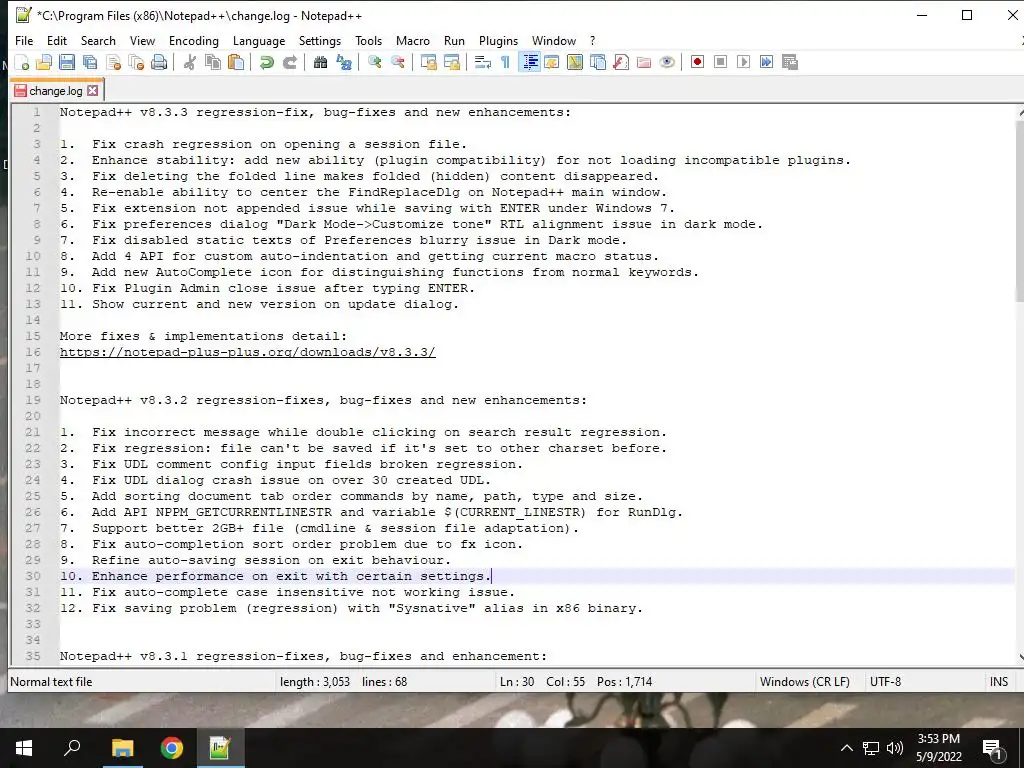Viewport: 1024px width, 768px height.
Task: Open Find with the binoculars icon
Action: pyautogui.click(x=320, y=62)
